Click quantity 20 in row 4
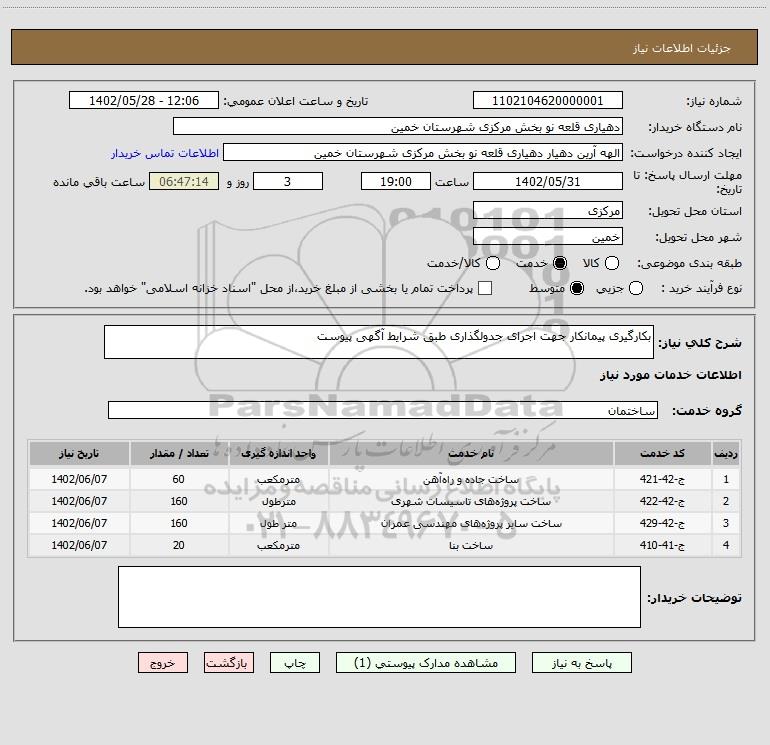The image size is (770, 745). pyautogui.click(x=179, y=545)
